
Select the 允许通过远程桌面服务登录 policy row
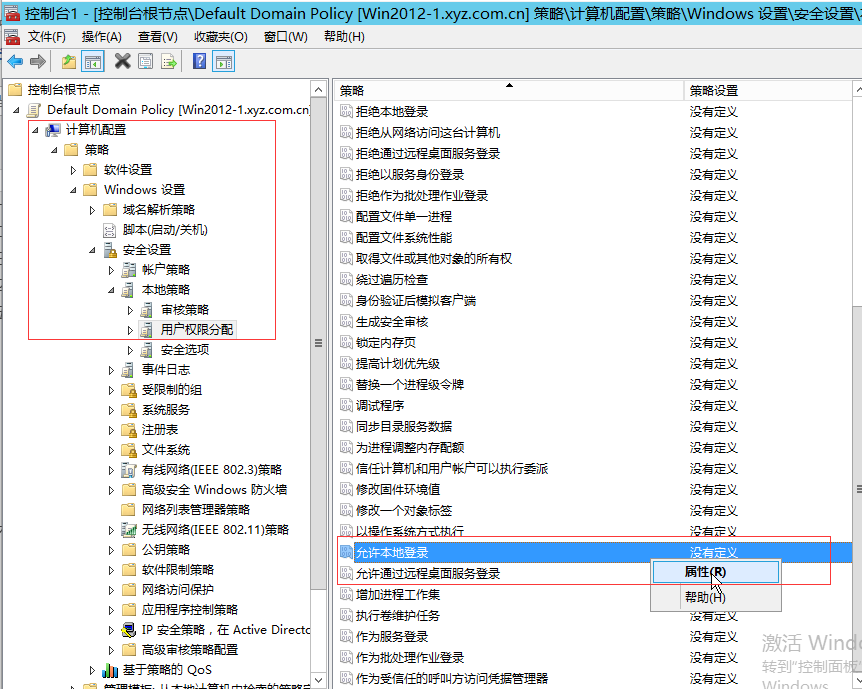[593, 574]
